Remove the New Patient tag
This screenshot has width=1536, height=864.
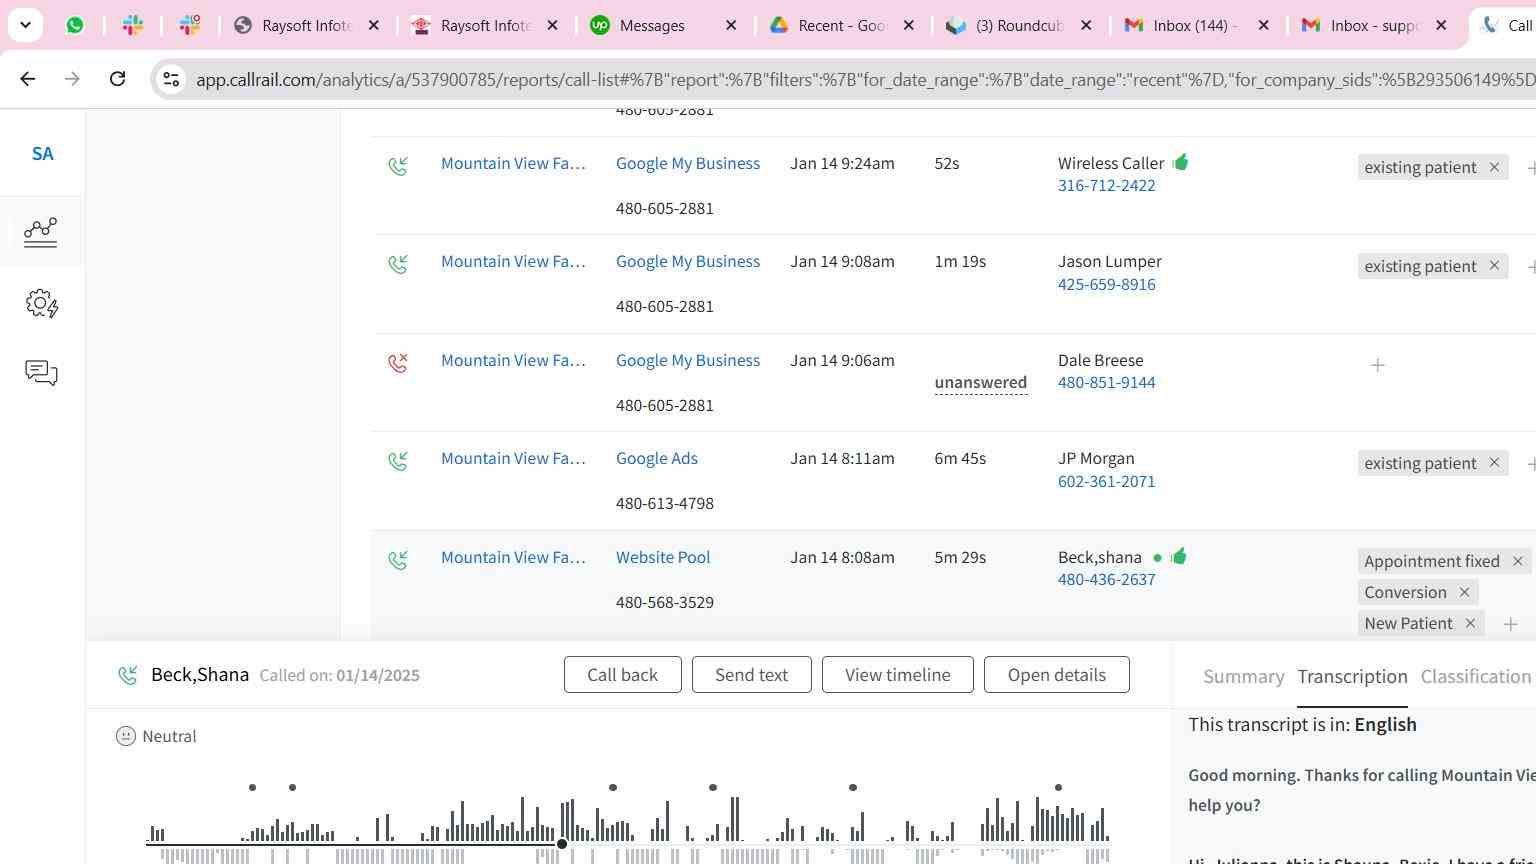[1470, 623]
